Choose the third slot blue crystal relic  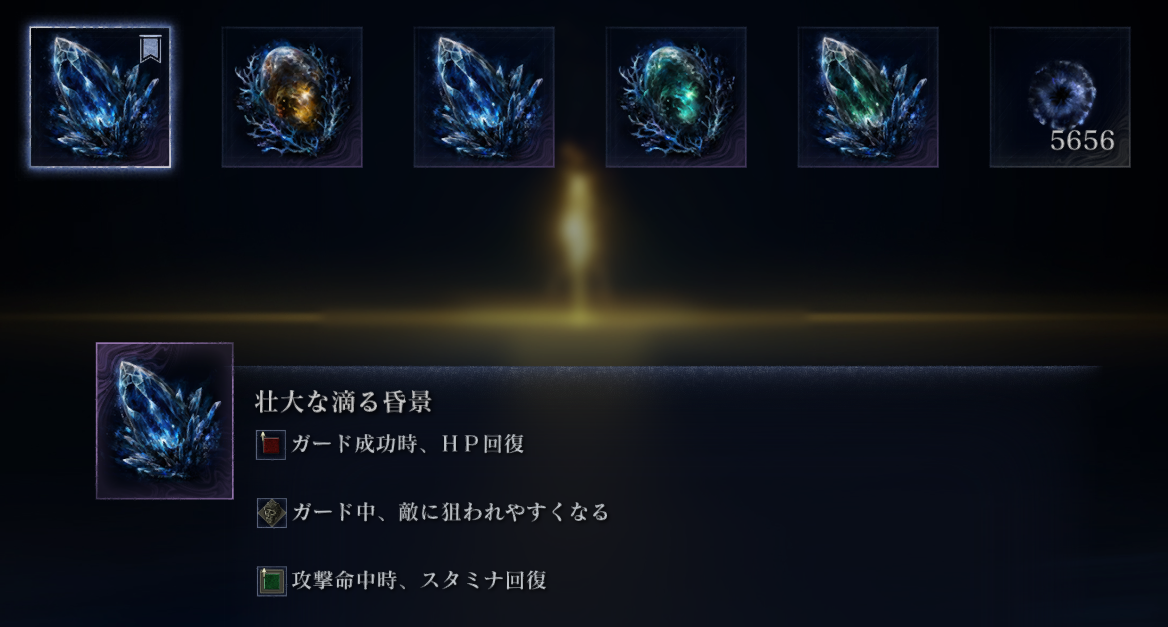(x=484, y=98)
